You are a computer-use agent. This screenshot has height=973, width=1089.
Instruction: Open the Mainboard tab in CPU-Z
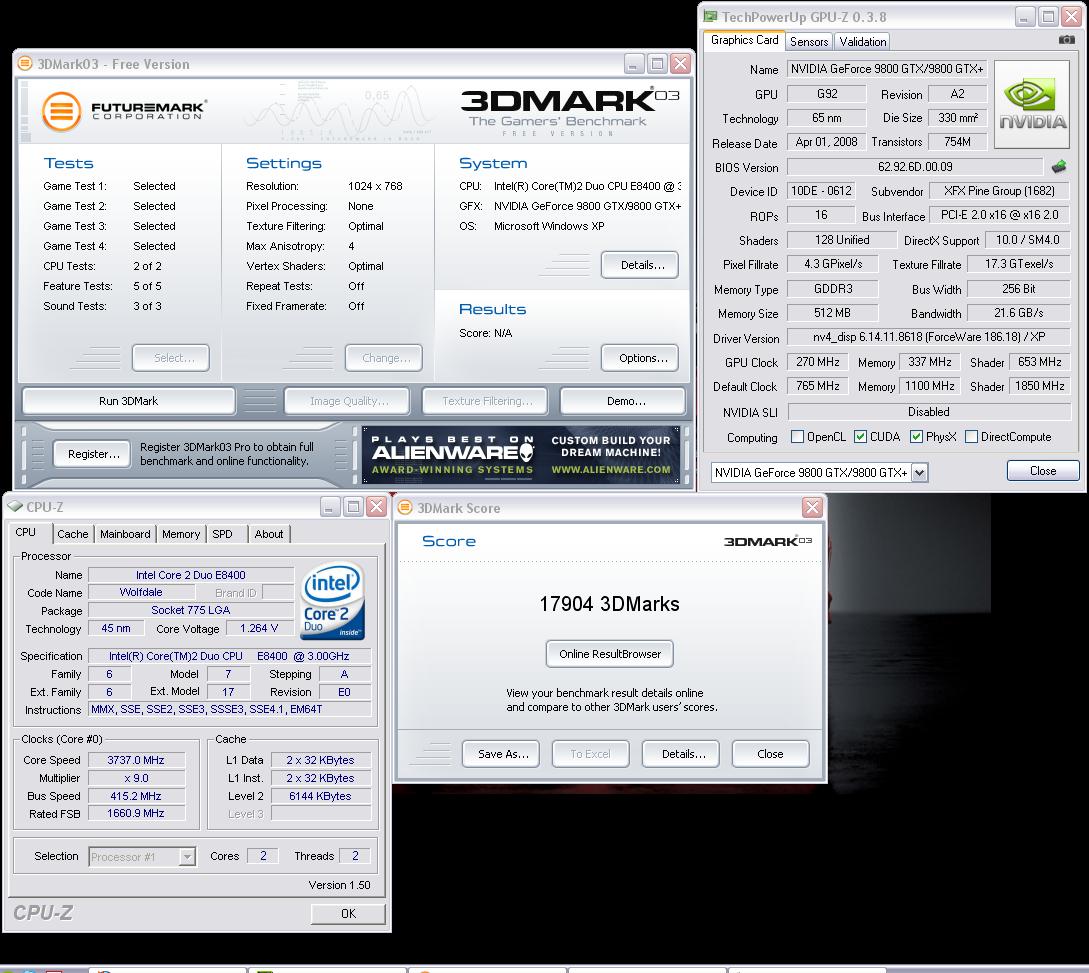[x=125, y=534]
